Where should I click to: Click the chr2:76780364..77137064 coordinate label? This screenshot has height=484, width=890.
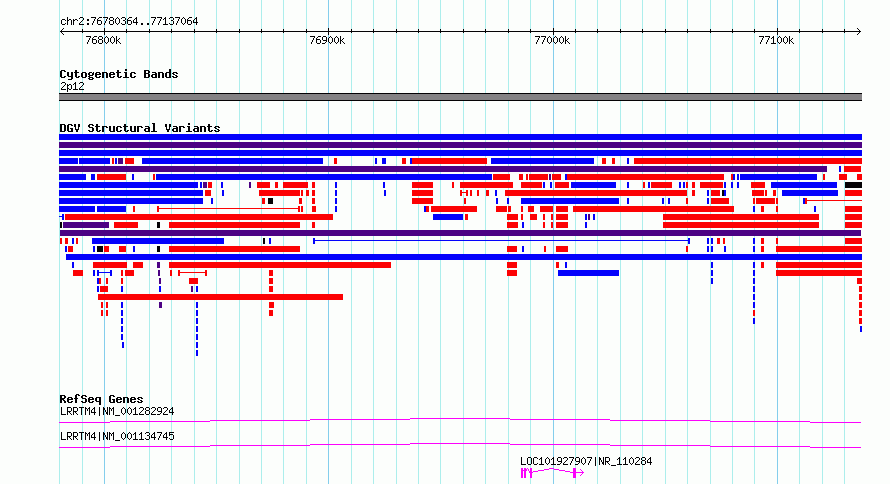point(129,22)
